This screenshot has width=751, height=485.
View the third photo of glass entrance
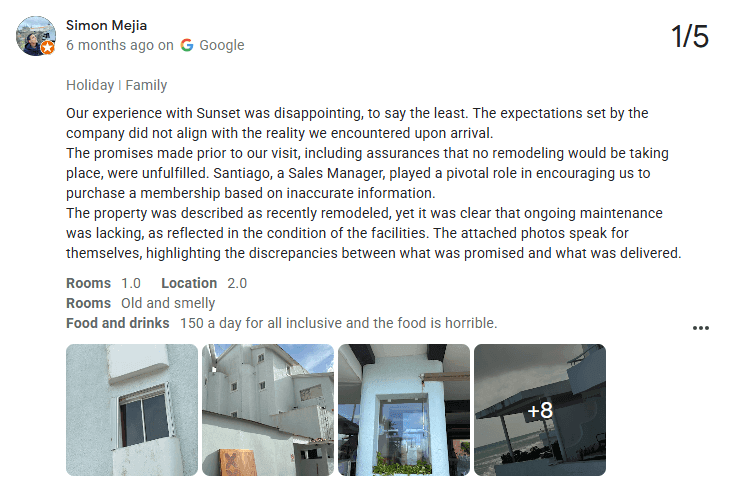tap(404, 410)
